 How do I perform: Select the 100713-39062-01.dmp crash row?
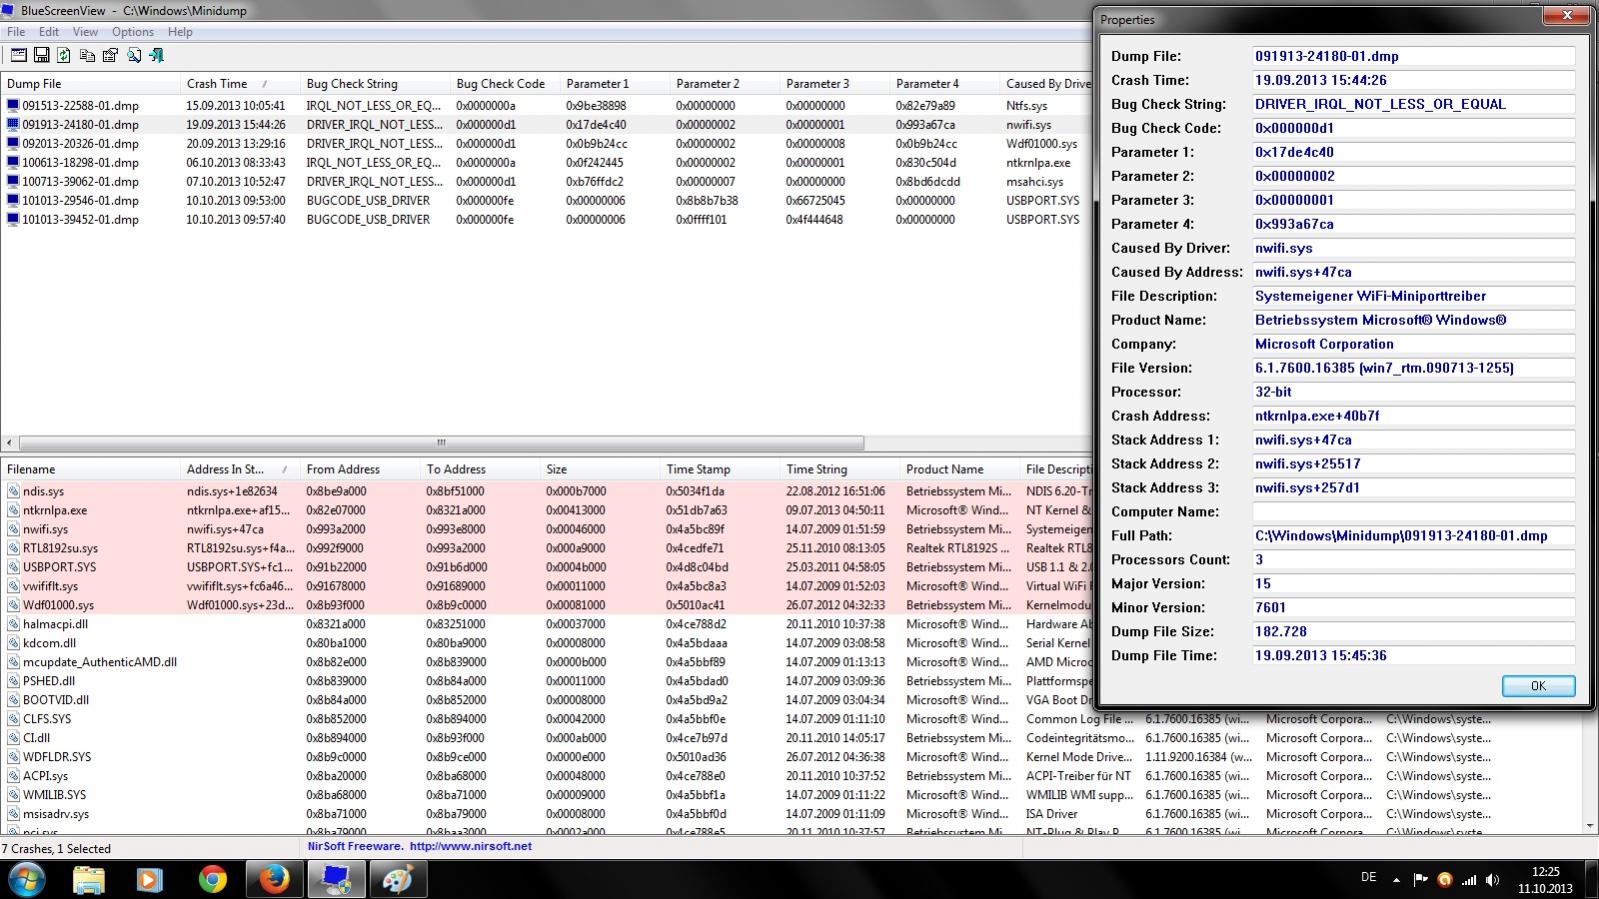pyautogui.click(x=545, y=181)
